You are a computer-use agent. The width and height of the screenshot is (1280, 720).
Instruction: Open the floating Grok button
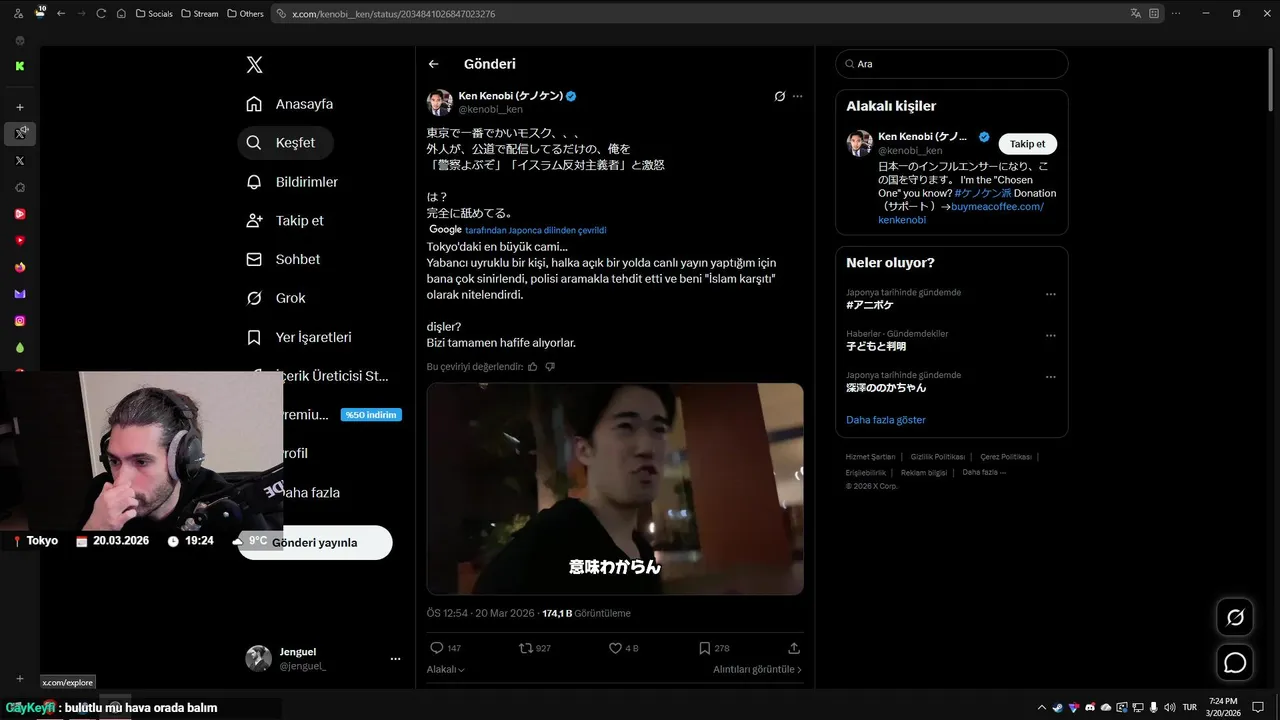click(x=1235, y=617)
